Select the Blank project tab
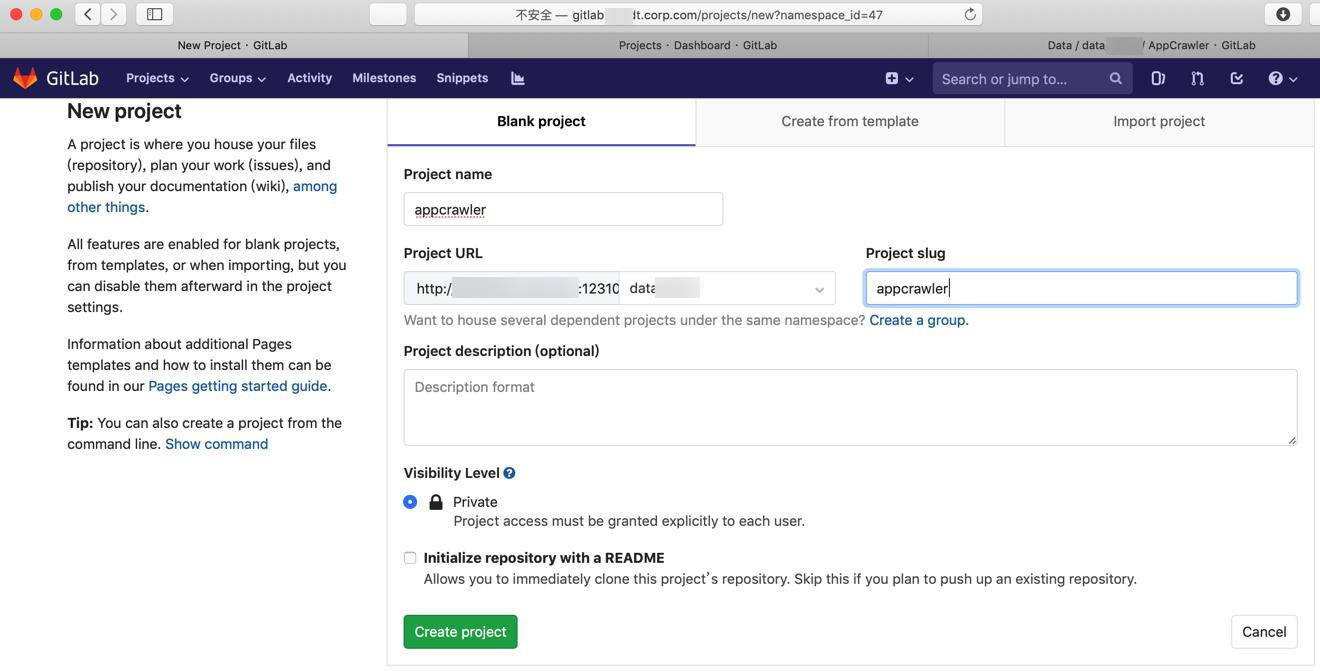Image resolution: width=1320 pixels, height=671 pixels. pyautogui.click(x=541, y=122)
